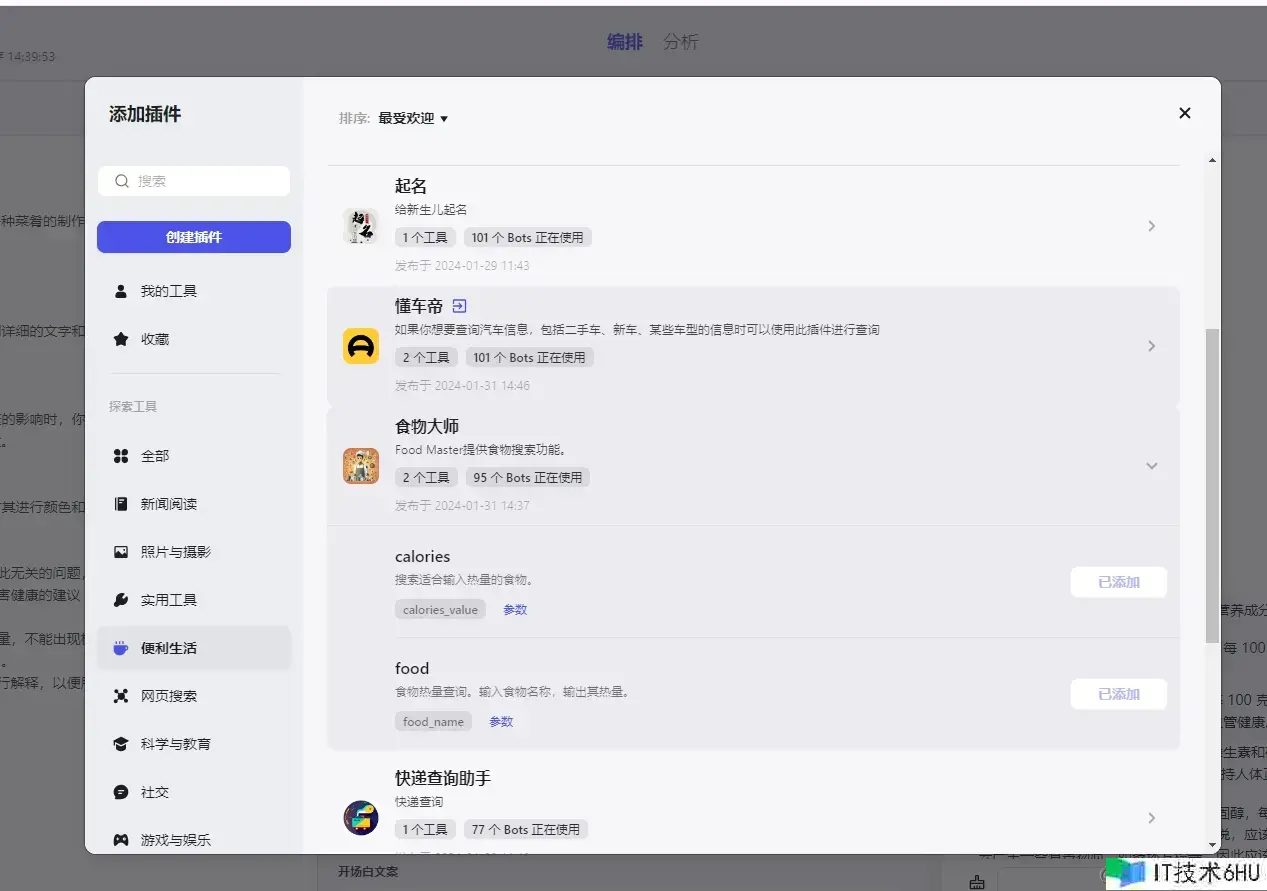The image size is (1267, 891).
Task: Click 已添加 button for food tool
Action: click(x=1118, y=694)
